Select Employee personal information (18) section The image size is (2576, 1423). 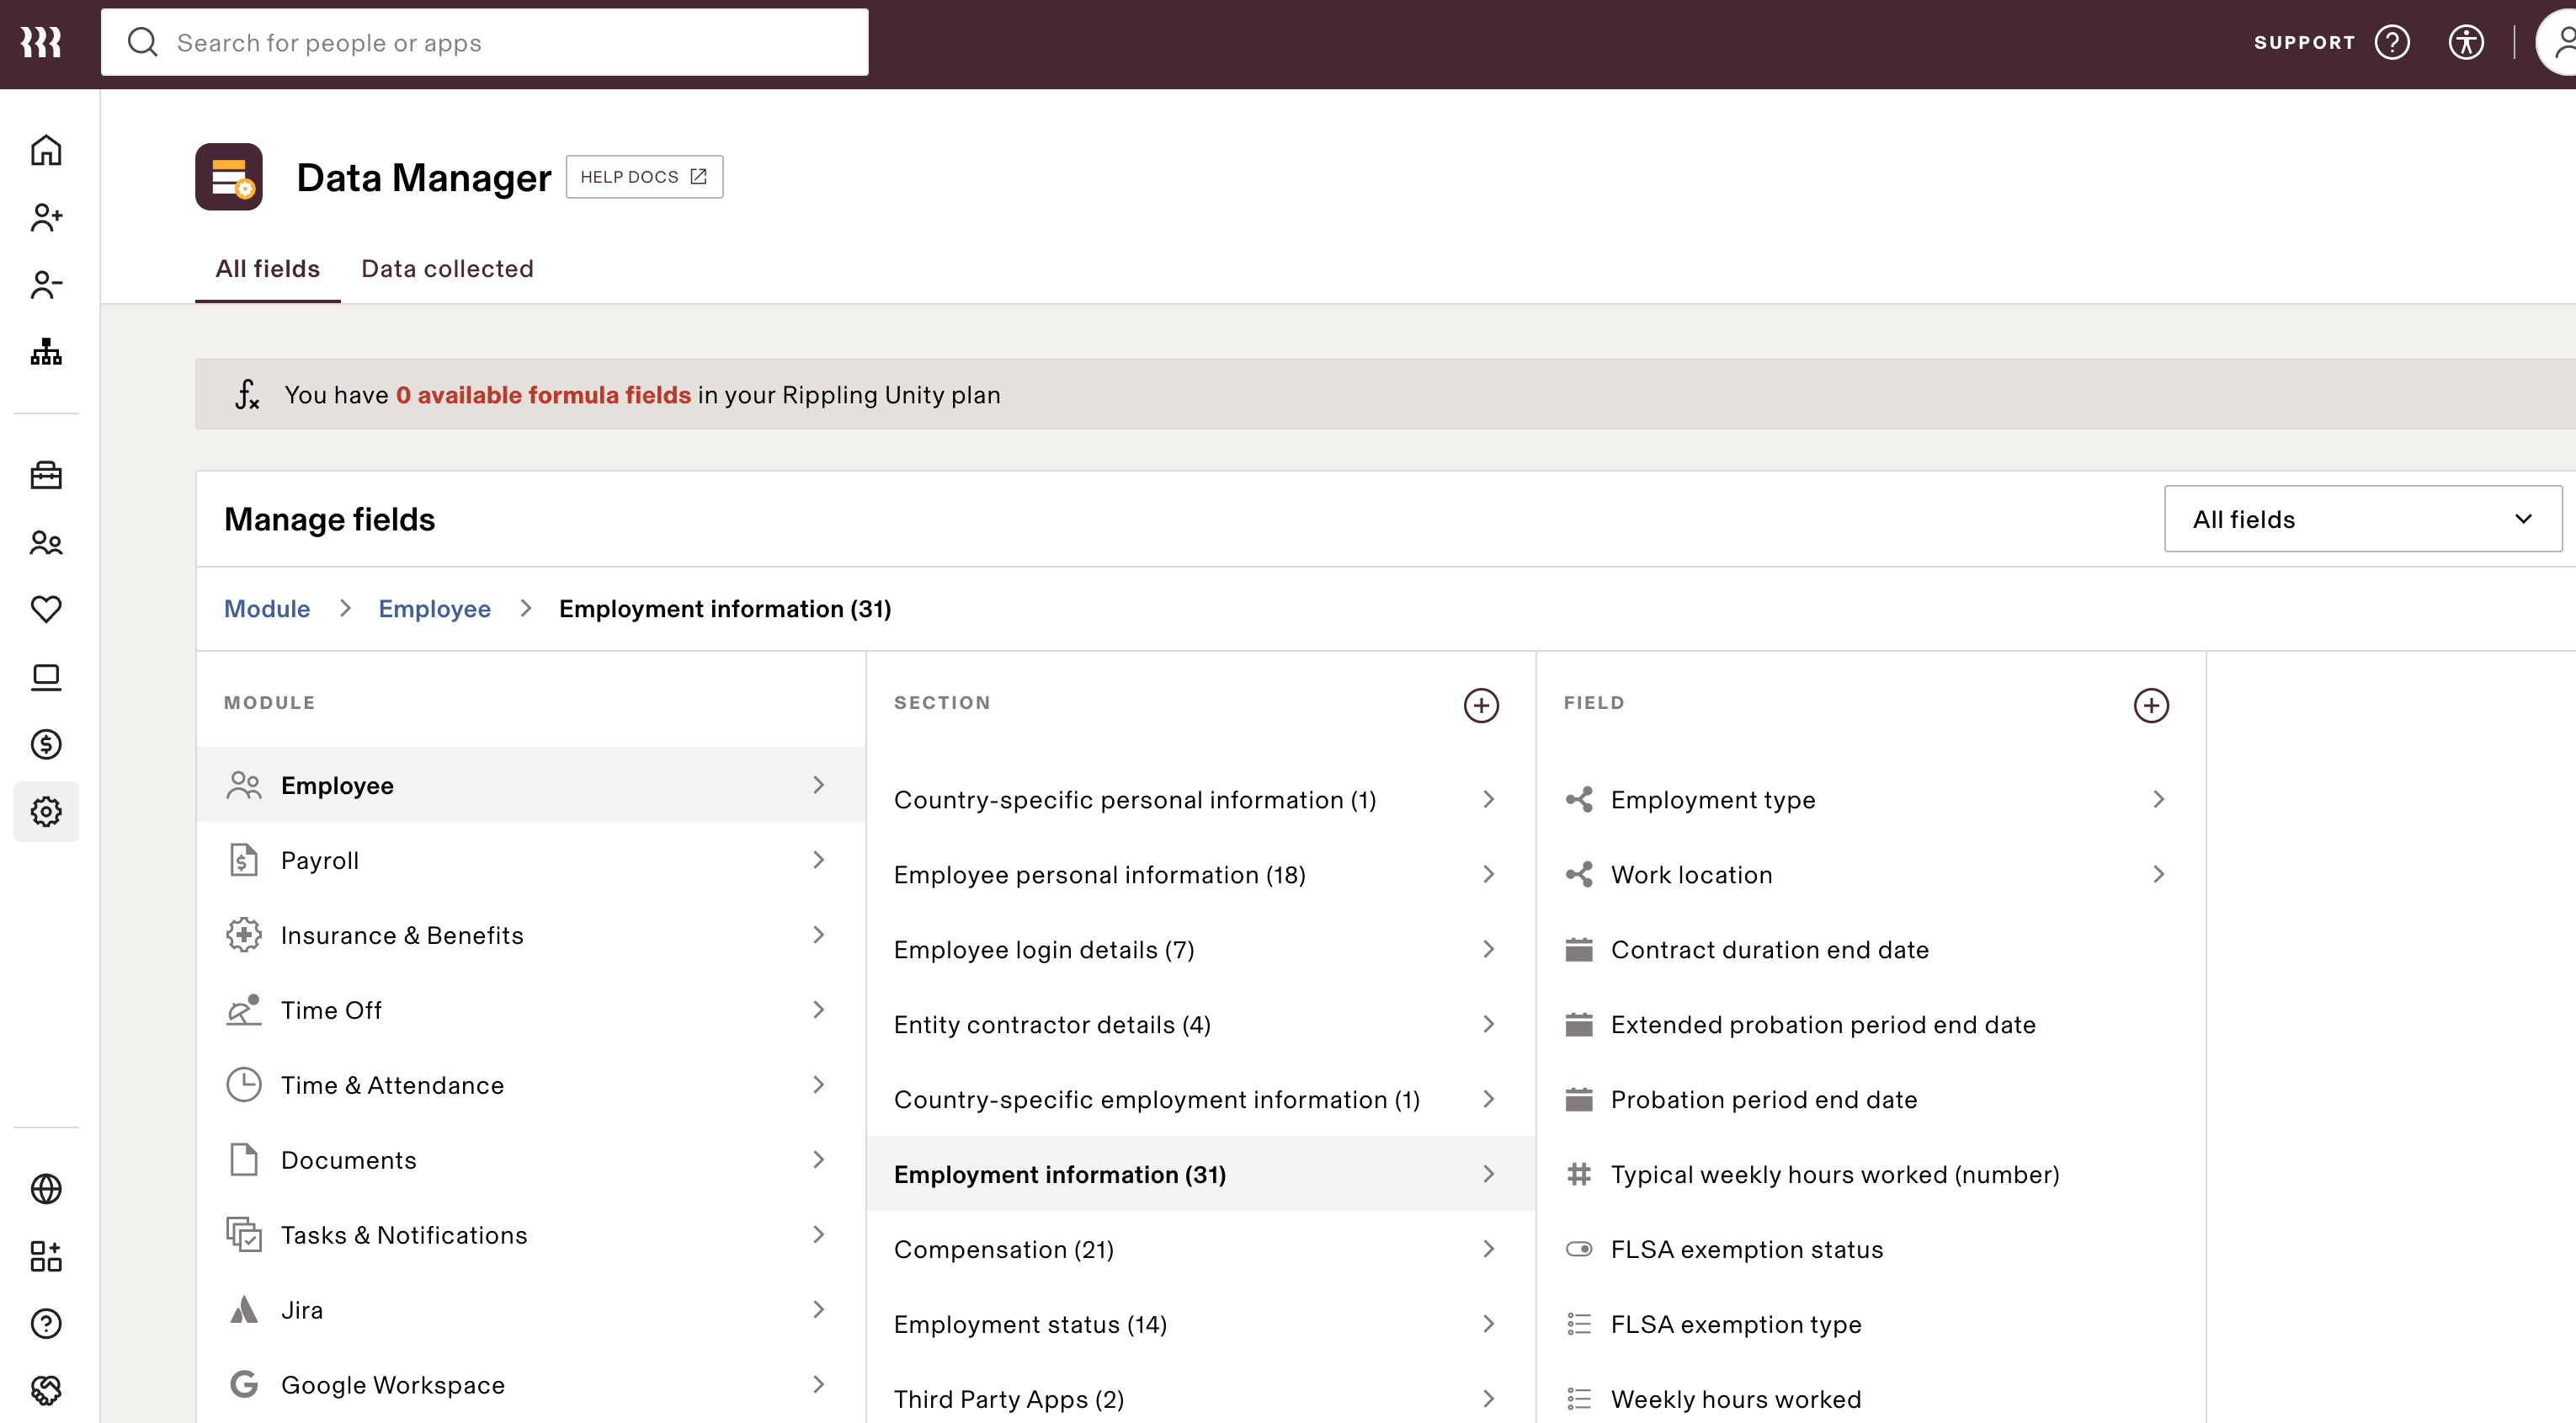click(1200, 874)
